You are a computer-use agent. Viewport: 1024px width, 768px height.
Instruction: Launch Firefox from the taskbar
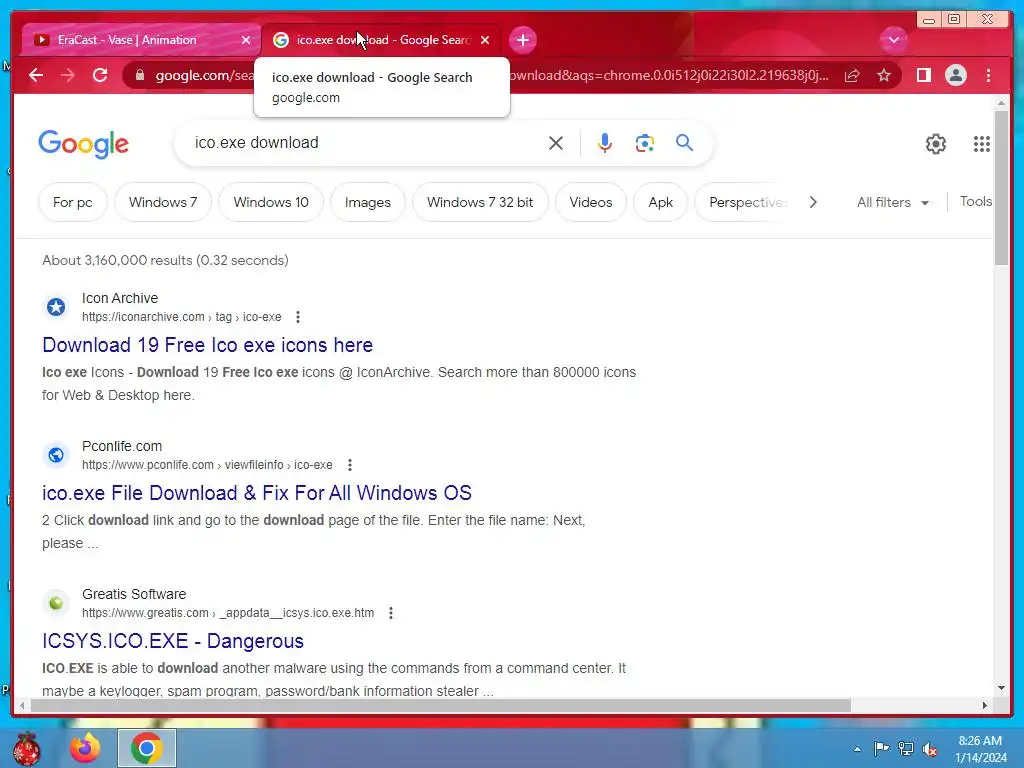(x=86, y=748)
